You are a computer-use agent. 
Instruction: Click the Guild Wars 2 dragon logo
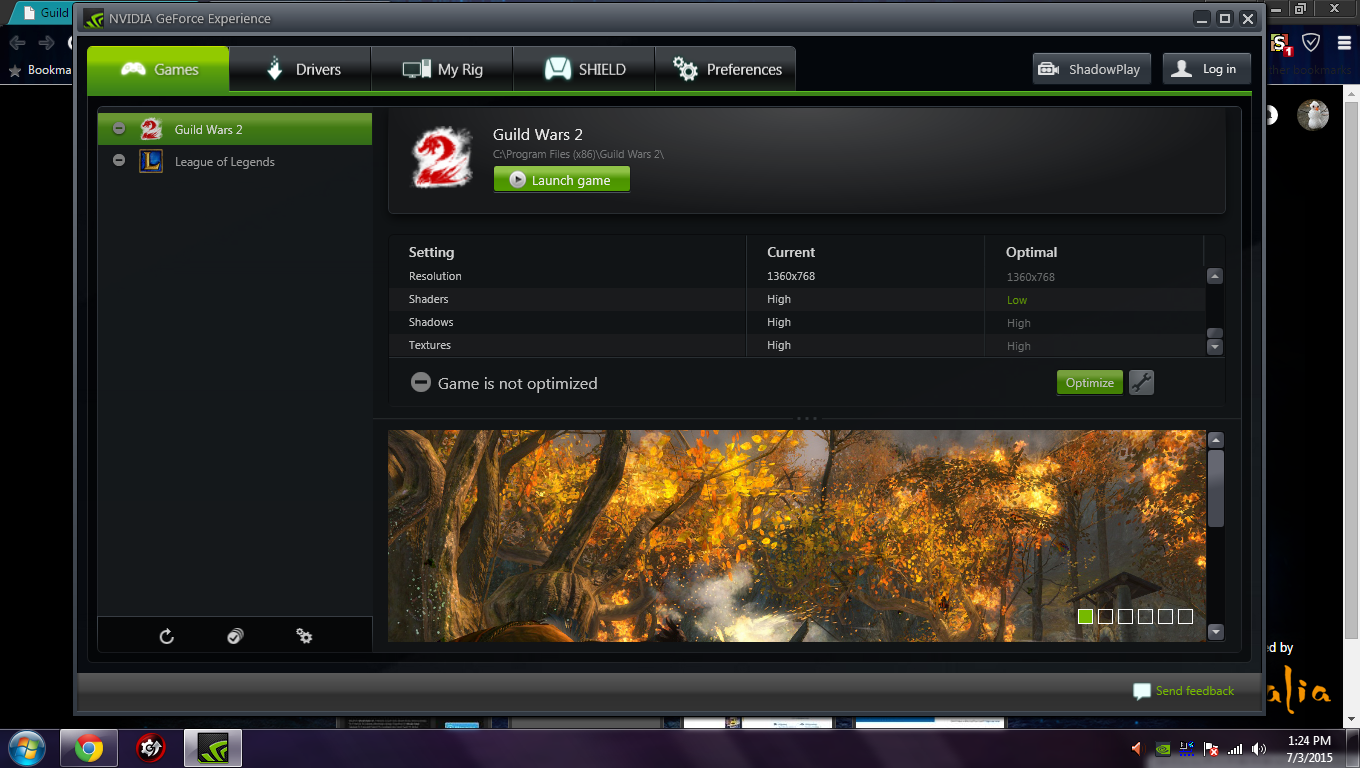point(441,159)
